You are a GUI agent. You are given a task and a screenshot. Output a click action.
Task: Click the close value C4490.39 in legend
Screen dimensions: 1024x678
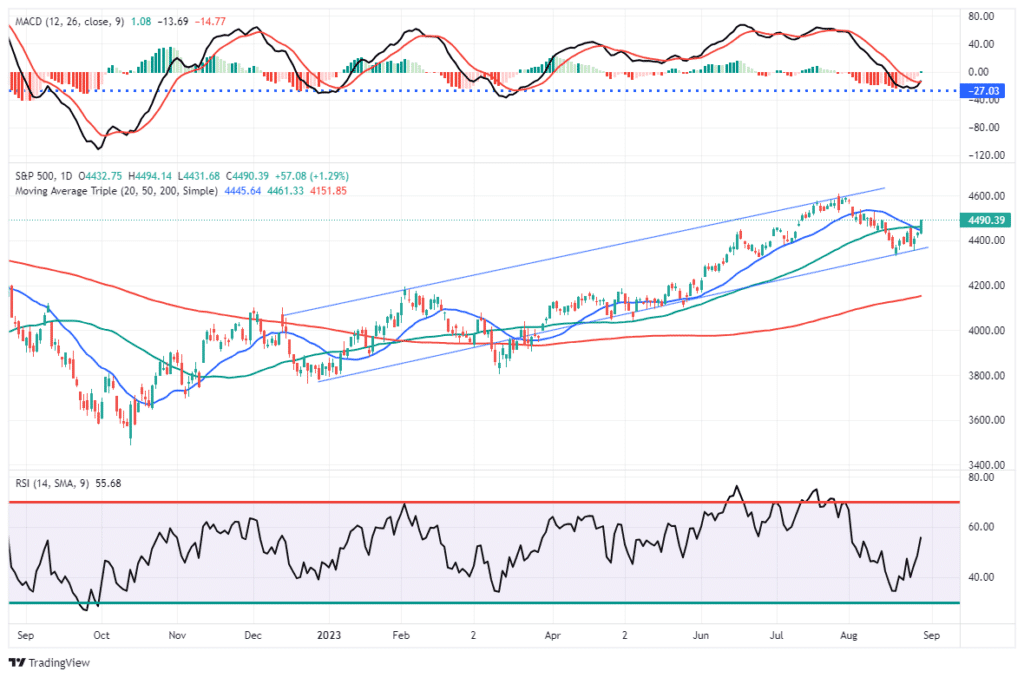pos(248,176)
